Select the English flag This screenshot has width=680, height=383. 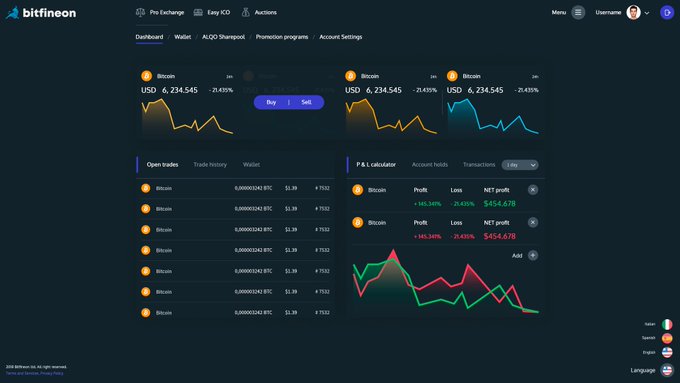point(667,352)
